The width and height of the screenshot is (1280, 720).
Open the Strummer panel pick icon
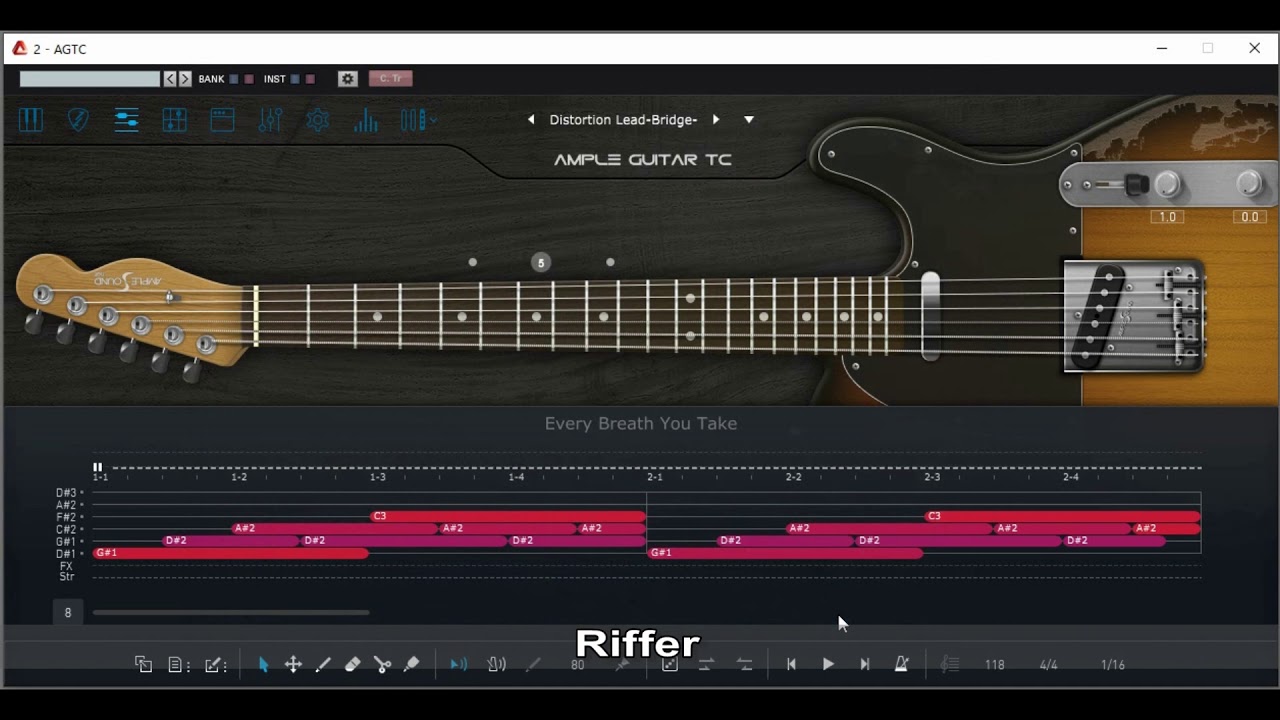tap(78, 120)
